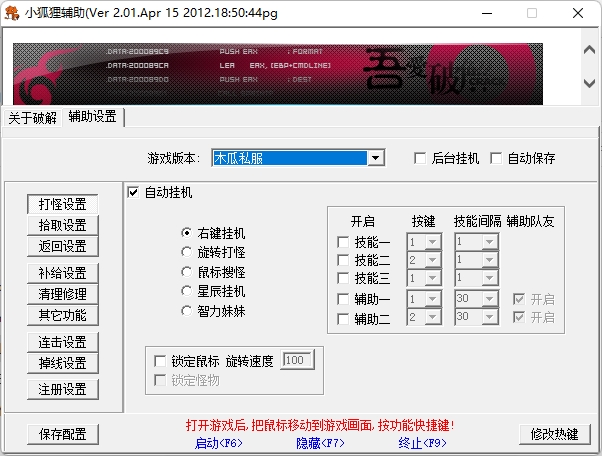Uncheck the 自动挂机 checkbox

pyautogui.click(x=134, y=192)
